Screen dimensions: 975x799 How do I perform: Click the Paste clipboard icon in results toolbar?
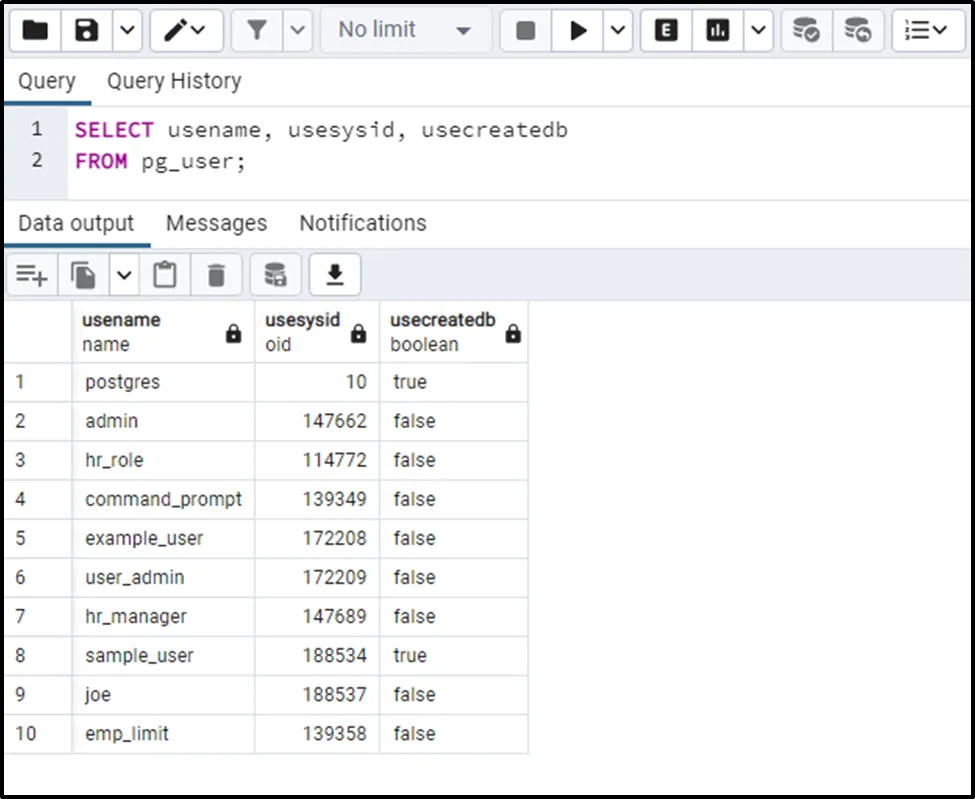click(165, 274)
